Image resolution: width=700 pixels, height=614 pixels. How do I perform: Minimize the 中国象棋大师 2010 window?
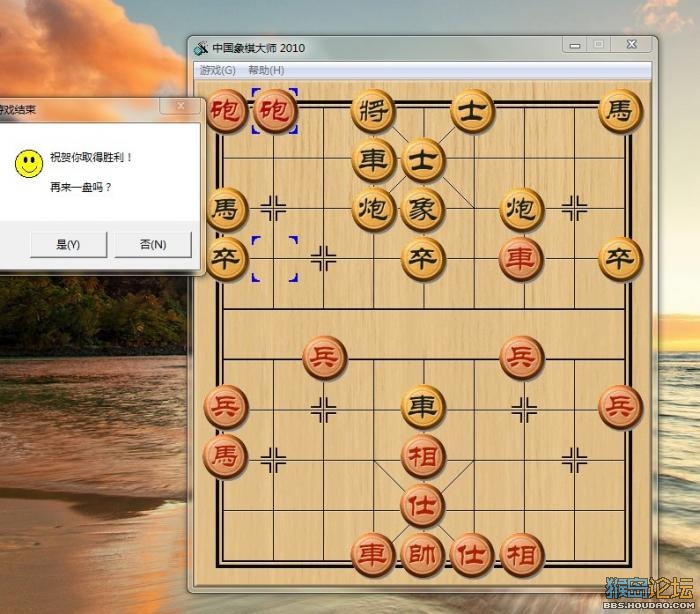tap(575, 45)
